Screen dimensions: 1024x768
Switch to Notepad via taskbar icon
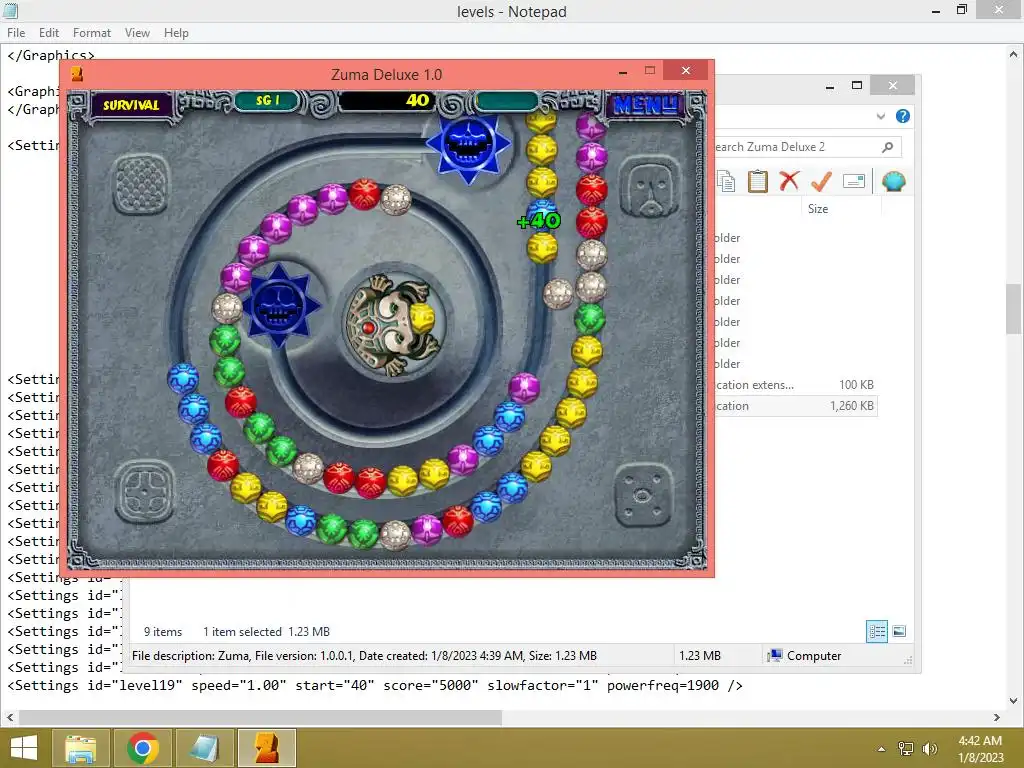coord(204,748)
